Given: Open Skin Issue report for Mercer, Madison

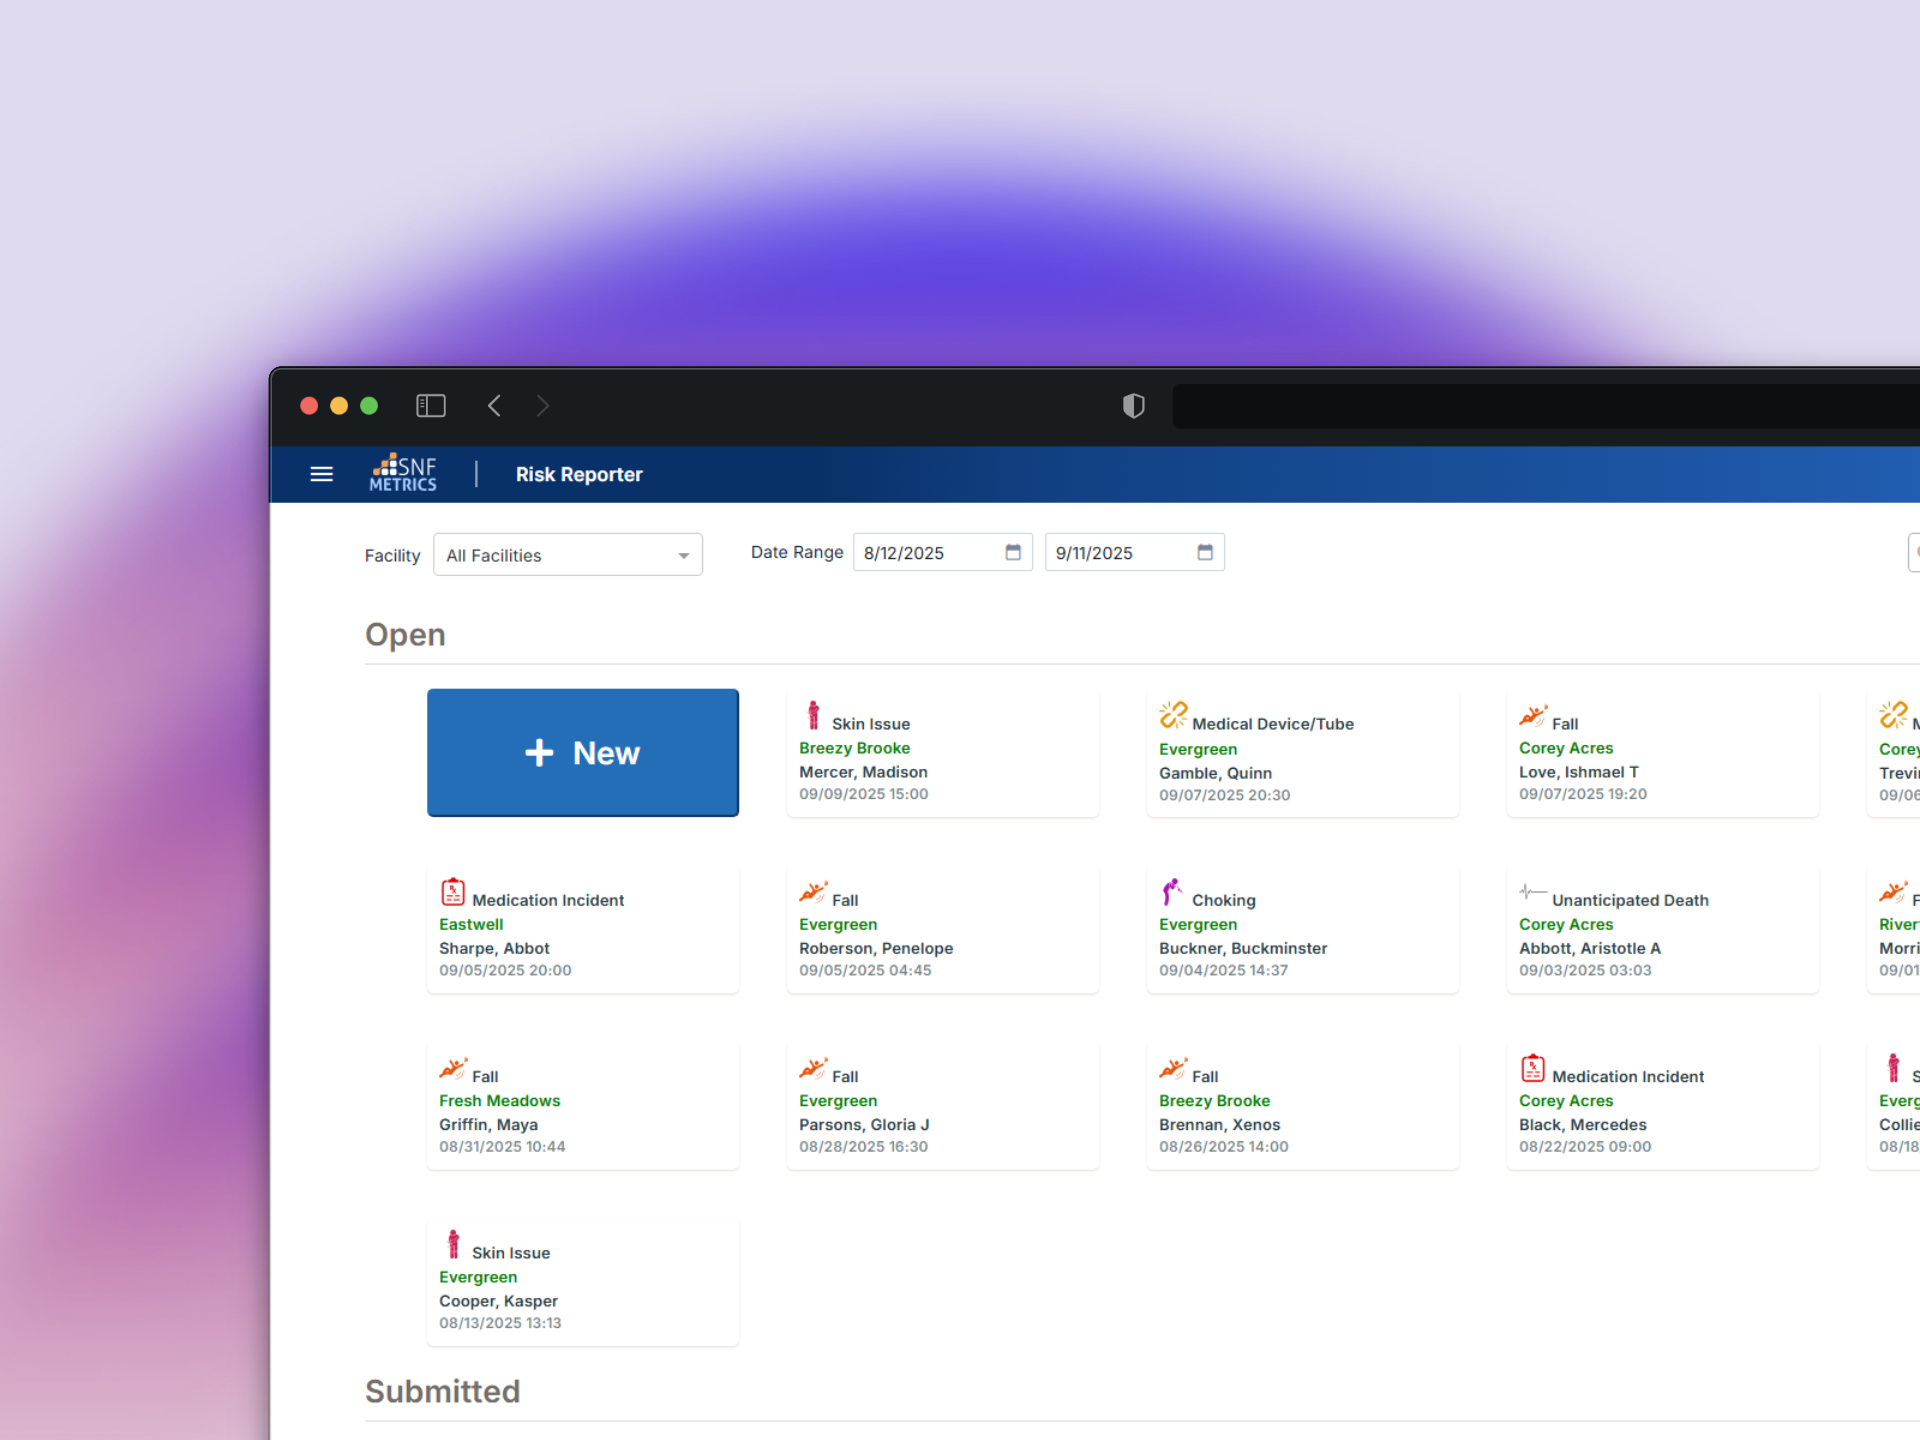Looking at the screenshot, I should (942, 753).
